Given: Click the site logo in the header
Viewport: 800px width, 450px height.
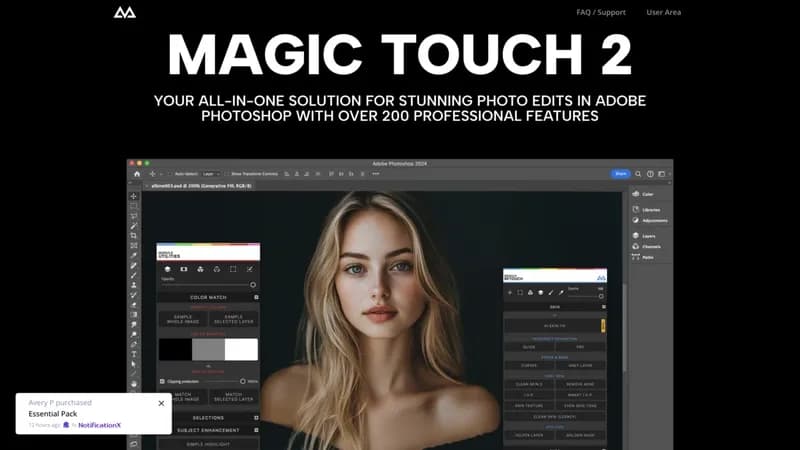Looking at the screenshot, I should point(124,12).
